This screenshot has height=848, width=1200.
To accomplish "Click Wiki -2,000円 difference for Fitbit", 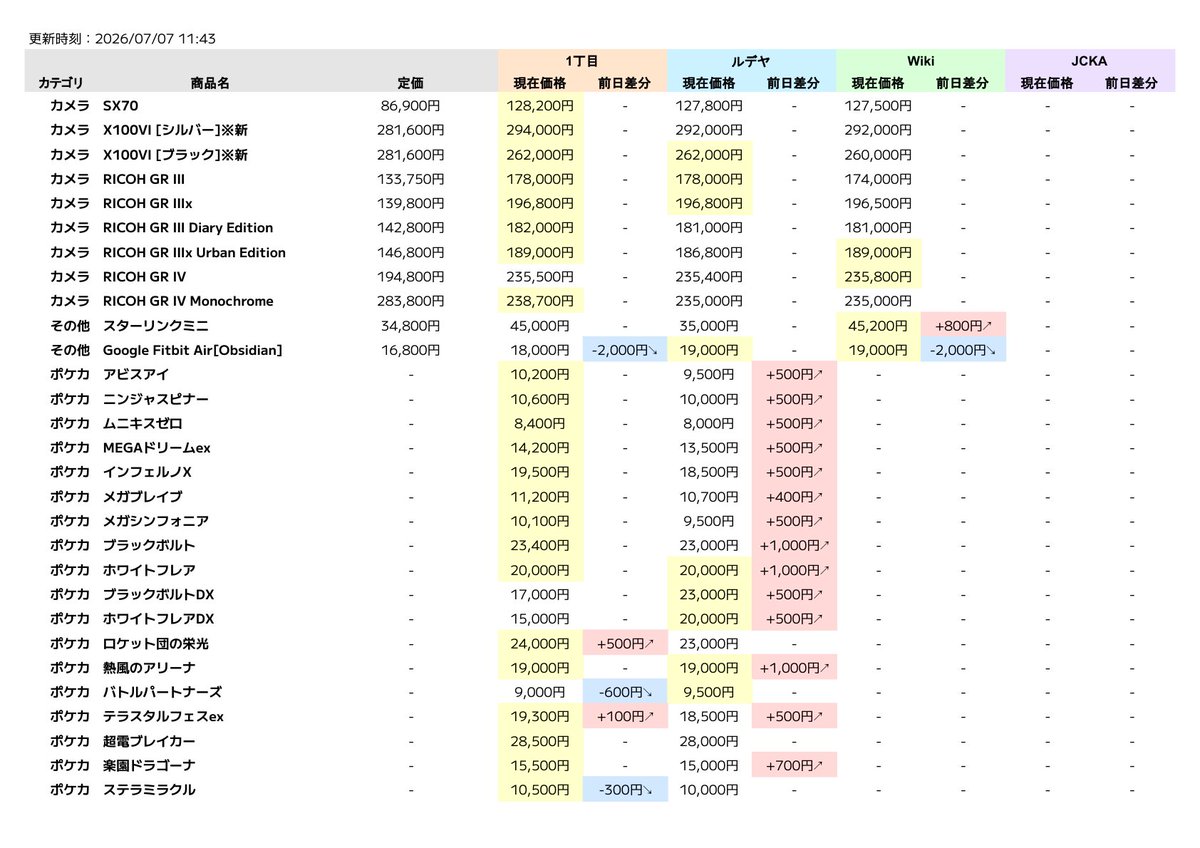I will (x=963, y=350).
